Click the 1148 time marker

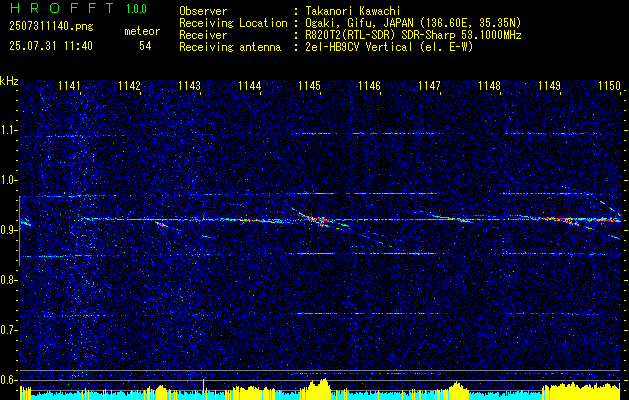[x=490, y=86]
